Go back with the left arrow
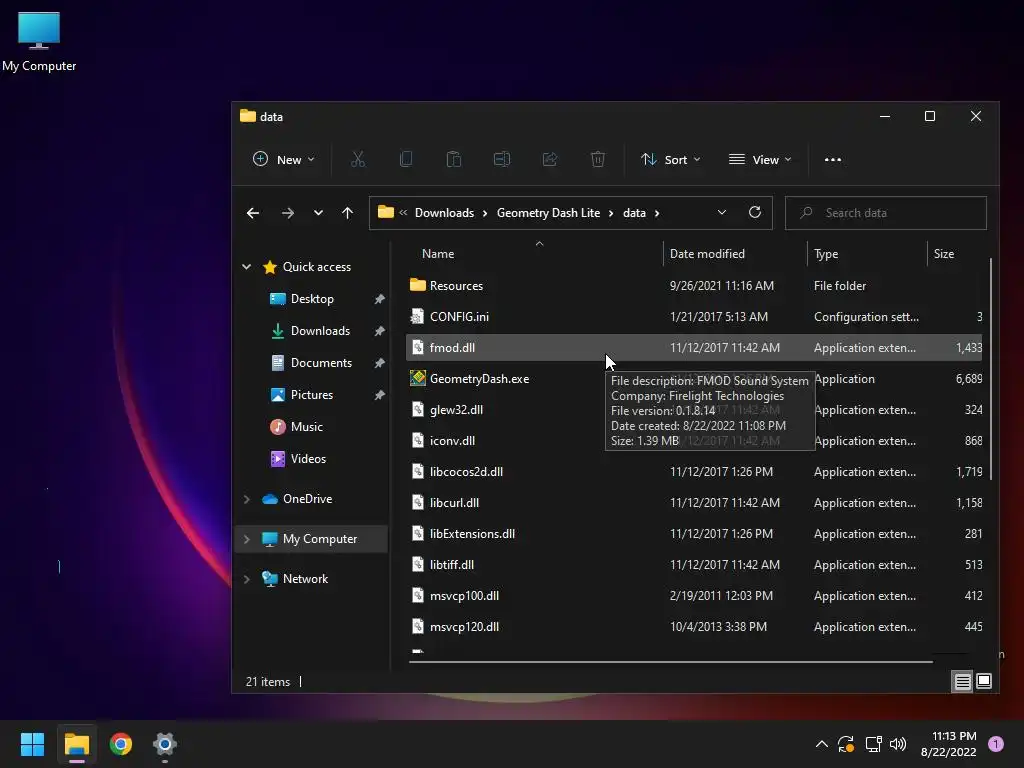The height and width of the screenshot is (768, 1024). pyautogui.click(x=253, y=213)
